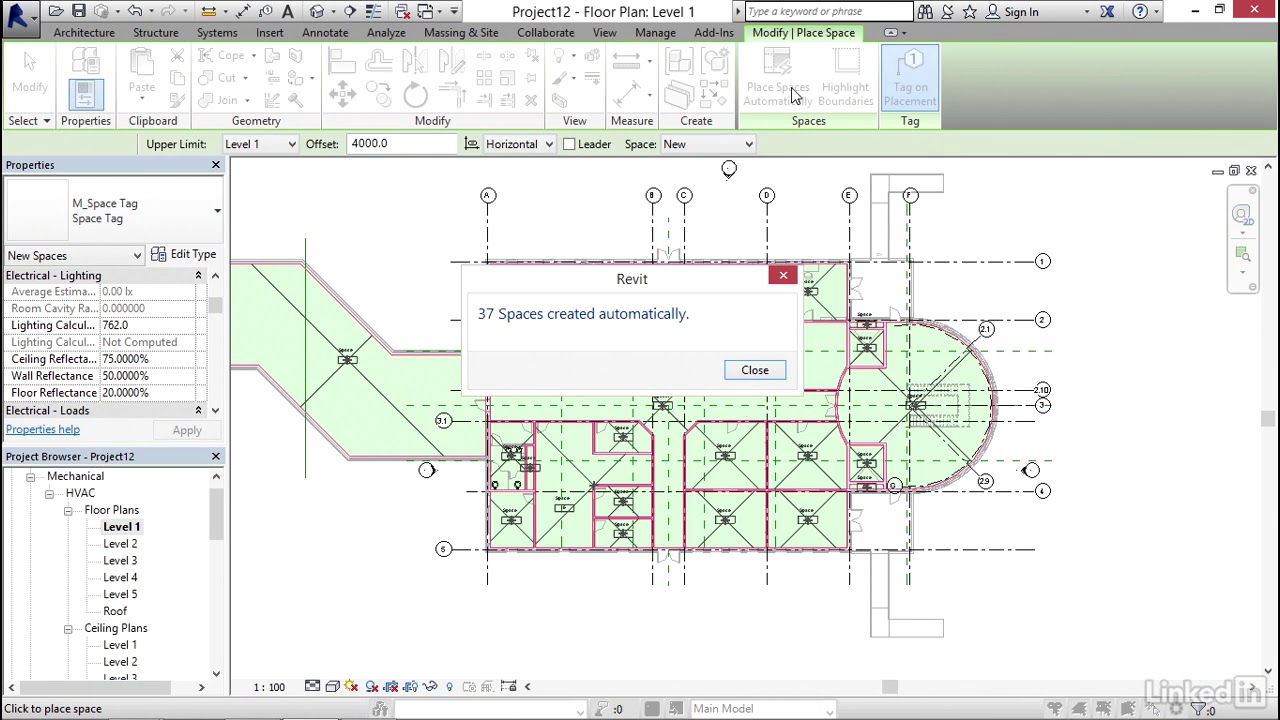This screenshot has height=720, width=1280.
Task: Click the Close button in Revit dialog
Action: [x=755, y=370]
